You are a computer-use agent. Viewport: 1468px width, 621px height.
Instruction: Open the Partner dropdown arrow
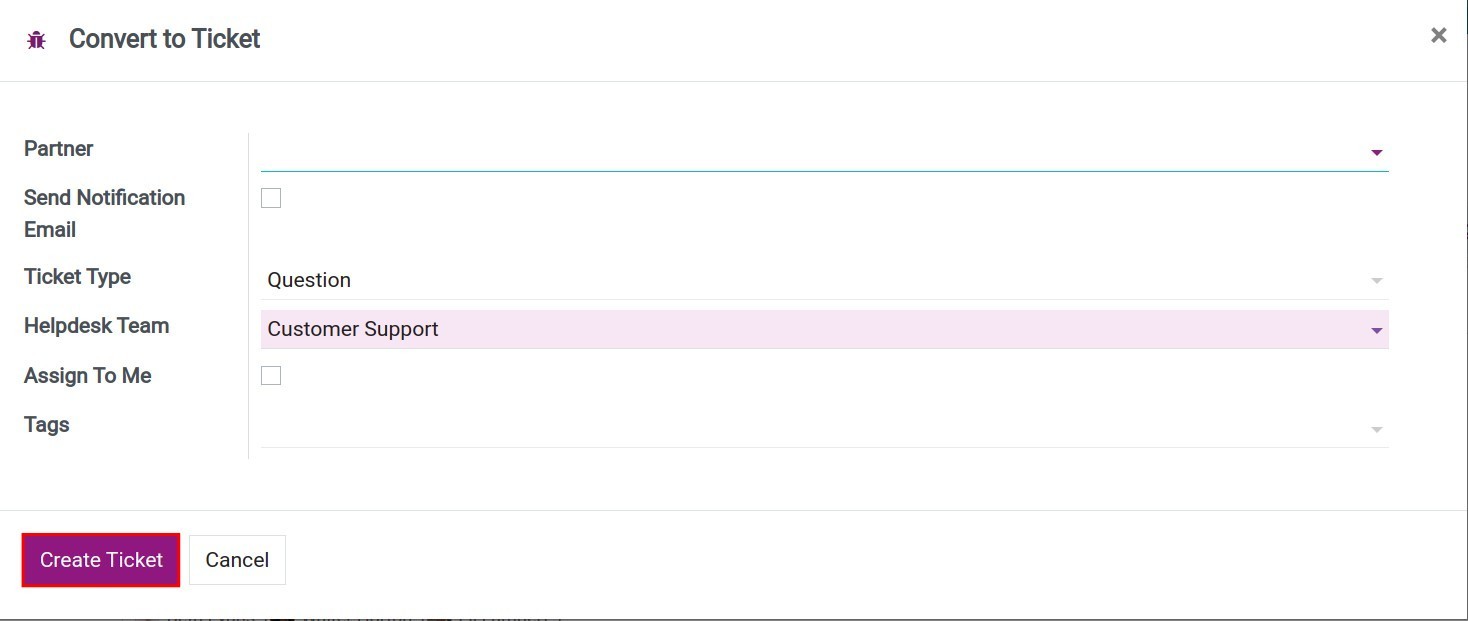tap(1376, 152)
